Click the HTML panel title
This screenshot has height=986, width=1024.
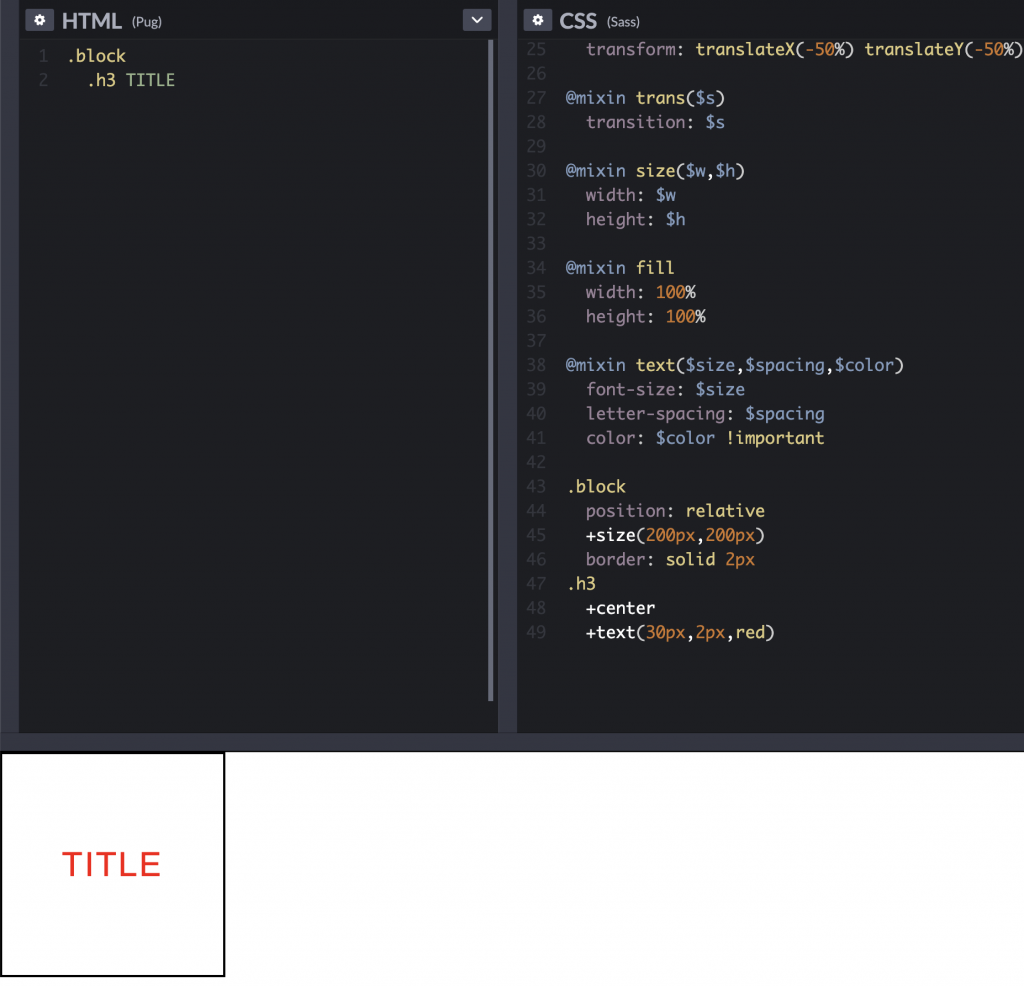coord(92,21)
